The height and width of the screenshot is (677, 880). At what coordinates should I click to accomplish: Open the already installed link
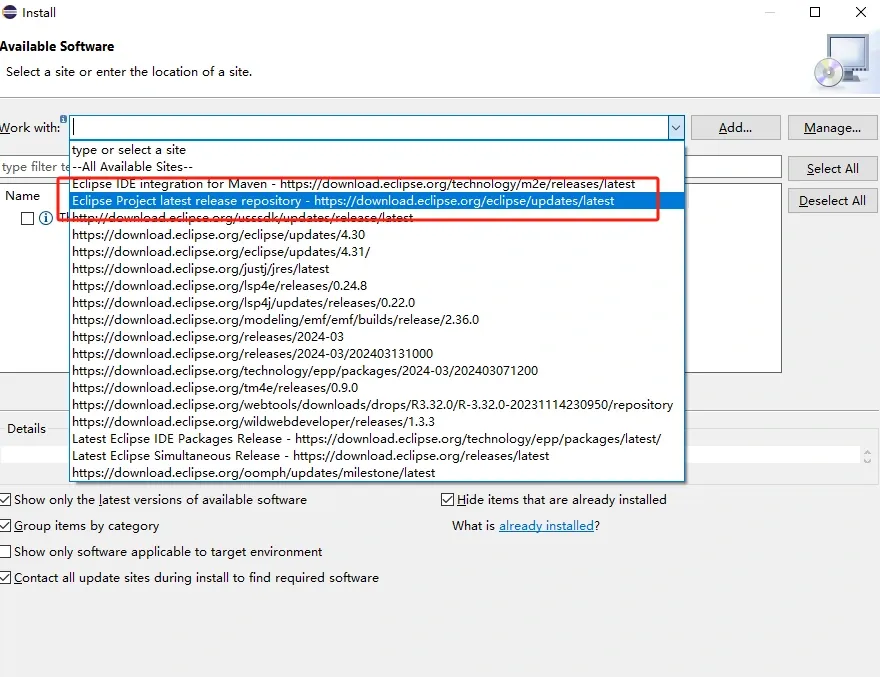click(546, 526)
